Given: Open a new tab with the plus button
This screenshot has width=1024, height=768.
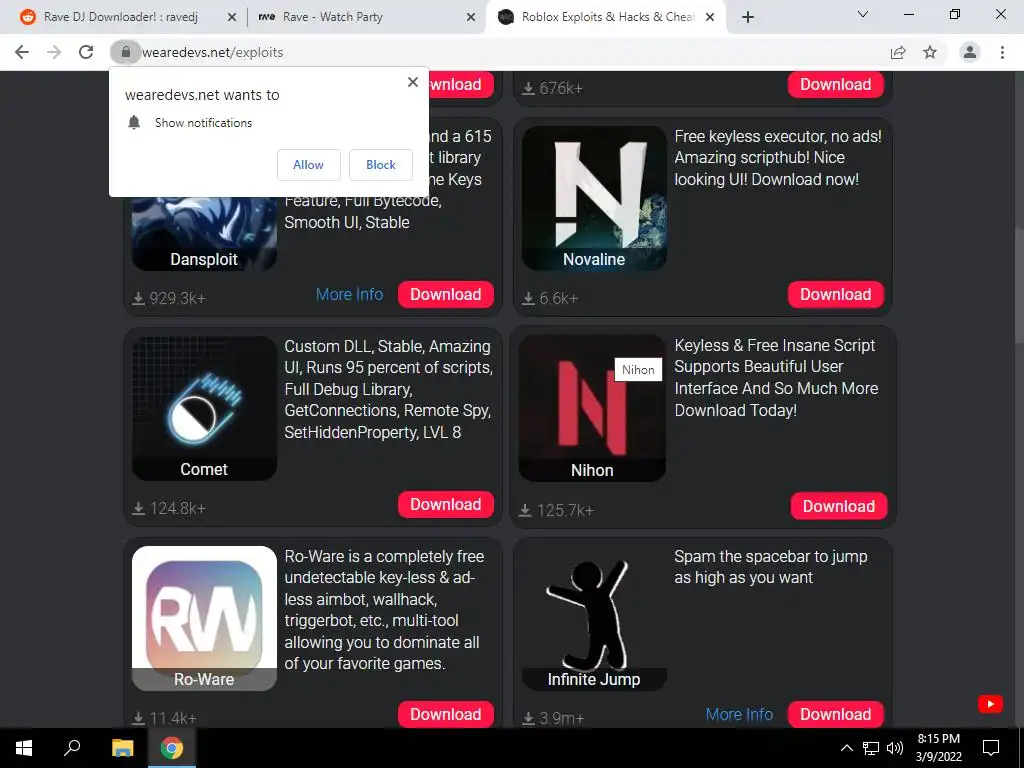Looking at the screenshot, I should click(748, 17).
